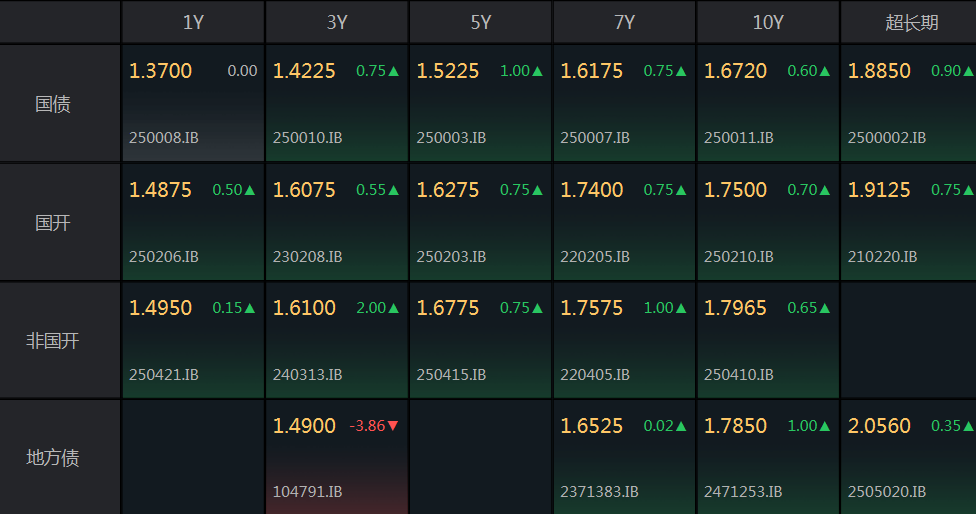
Task: Click the up arrow beside 非国开 3Y 2.00
Action: 393,308
